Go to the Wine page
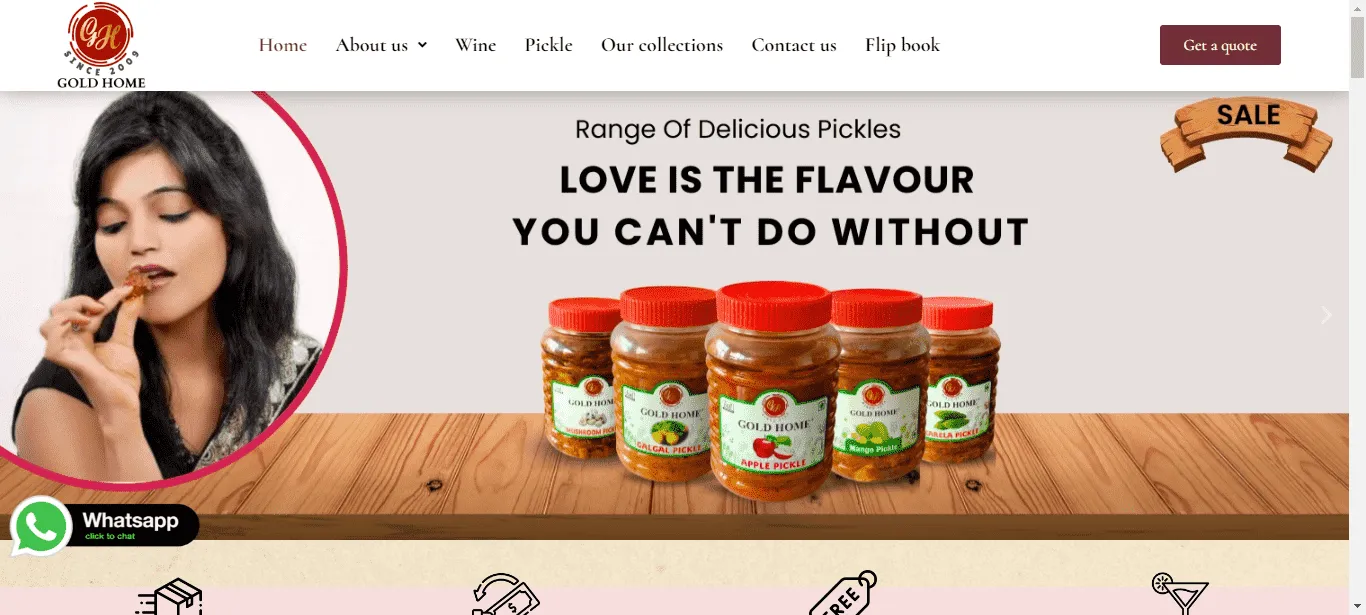 coord(476,45)
